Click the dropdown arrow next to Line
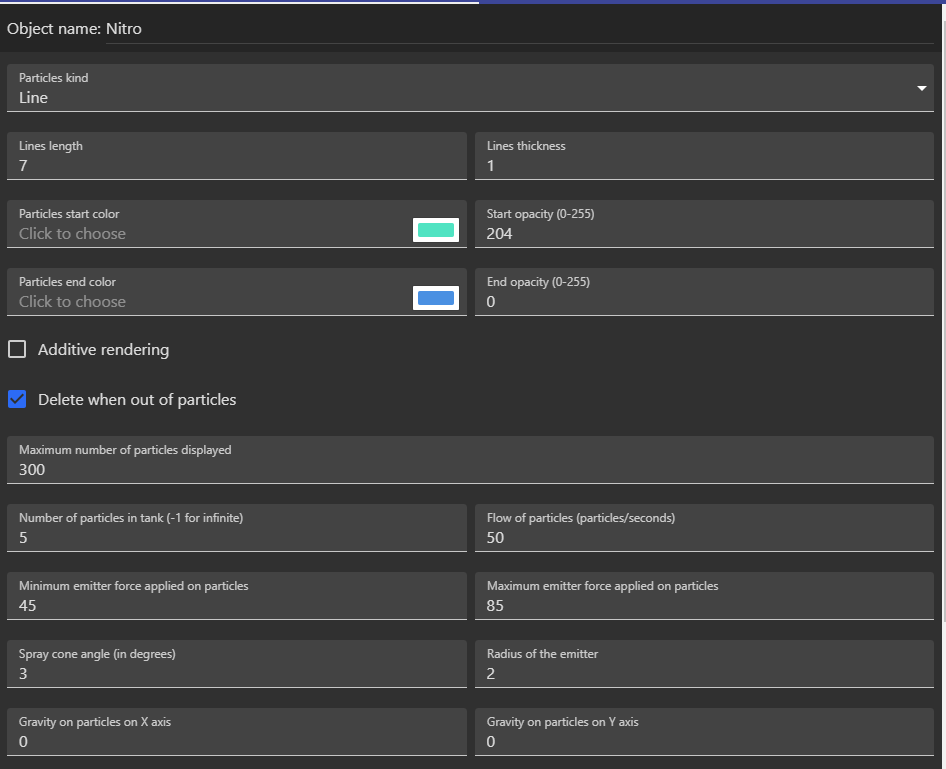The image size is (946, 769). click(x=921, y=89)
